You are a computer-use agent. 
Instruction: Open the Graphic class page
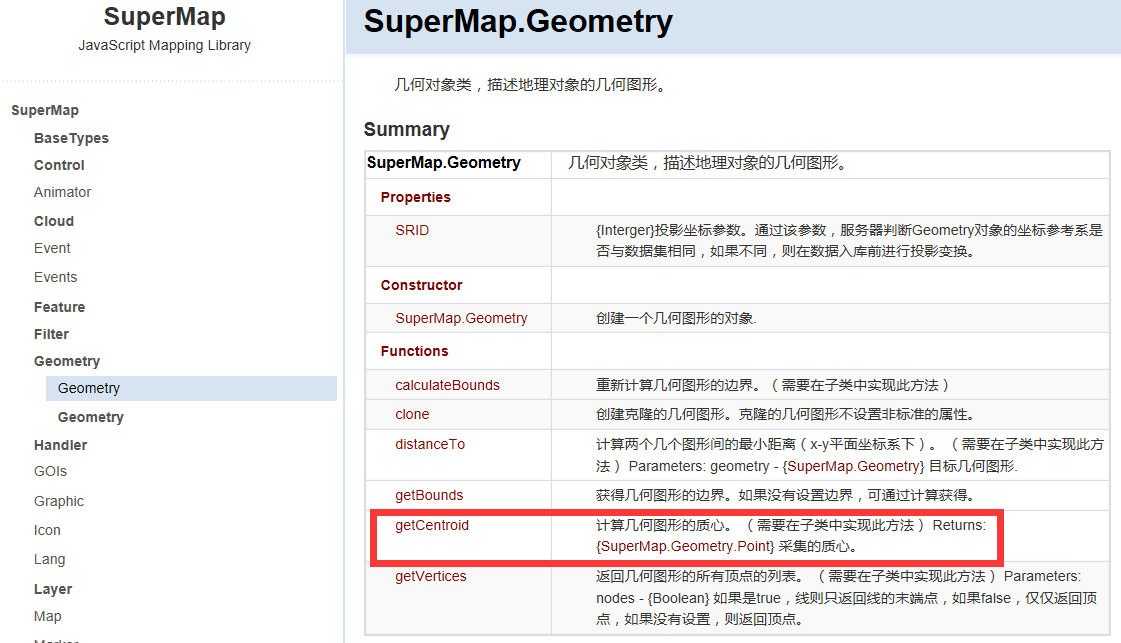tap(59, 501)
